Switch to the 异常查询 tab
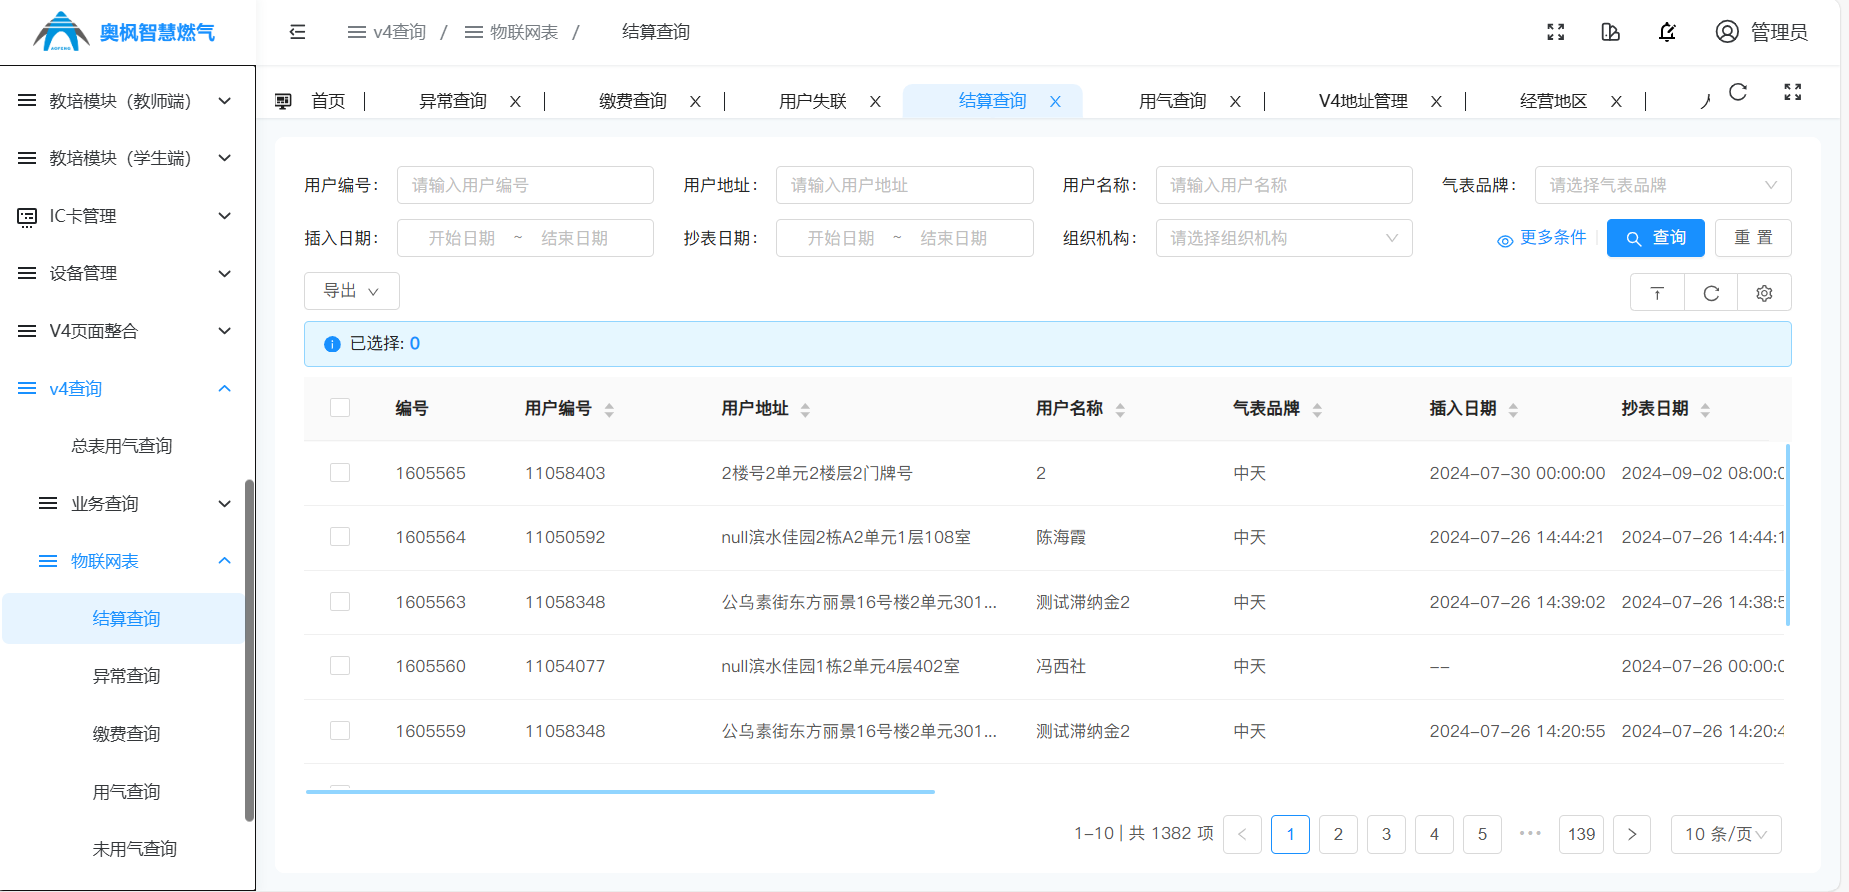The image size is (1849, 892). (x=453, y=101)
